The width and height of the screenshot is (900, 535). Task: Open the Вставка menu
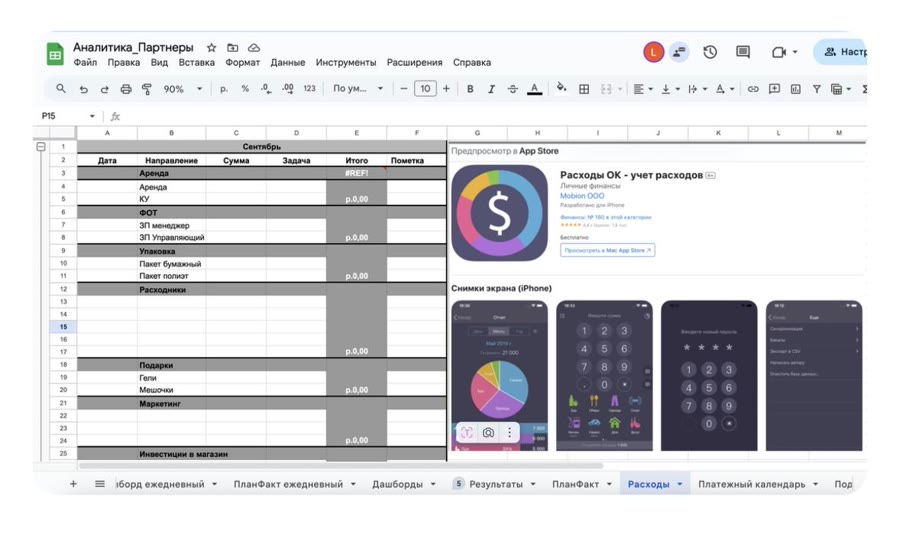pyautogui.click(x=196, y=63)
